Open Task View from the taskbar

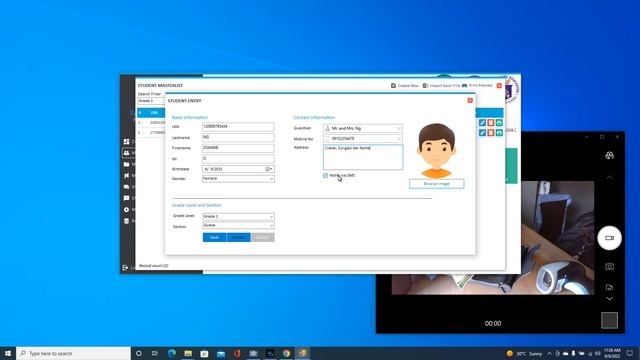click(155, 353)
